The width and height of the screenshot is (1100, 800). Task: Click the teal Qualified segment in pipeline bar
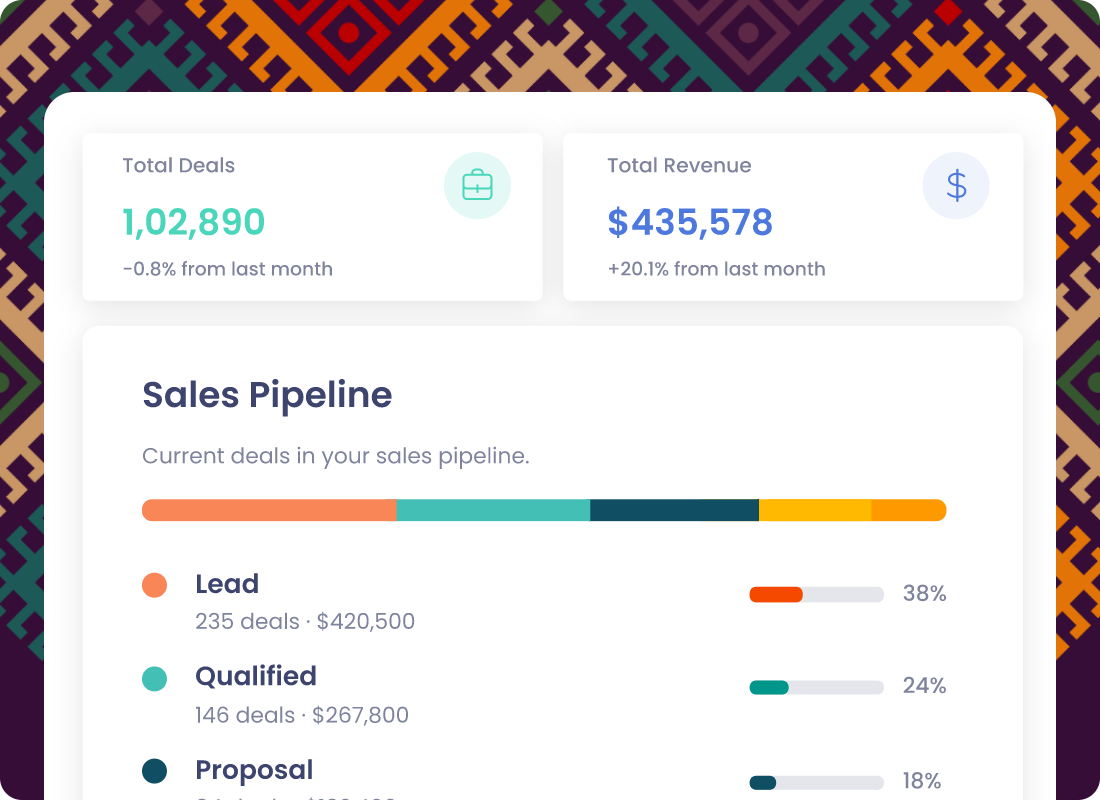point(493,510)
